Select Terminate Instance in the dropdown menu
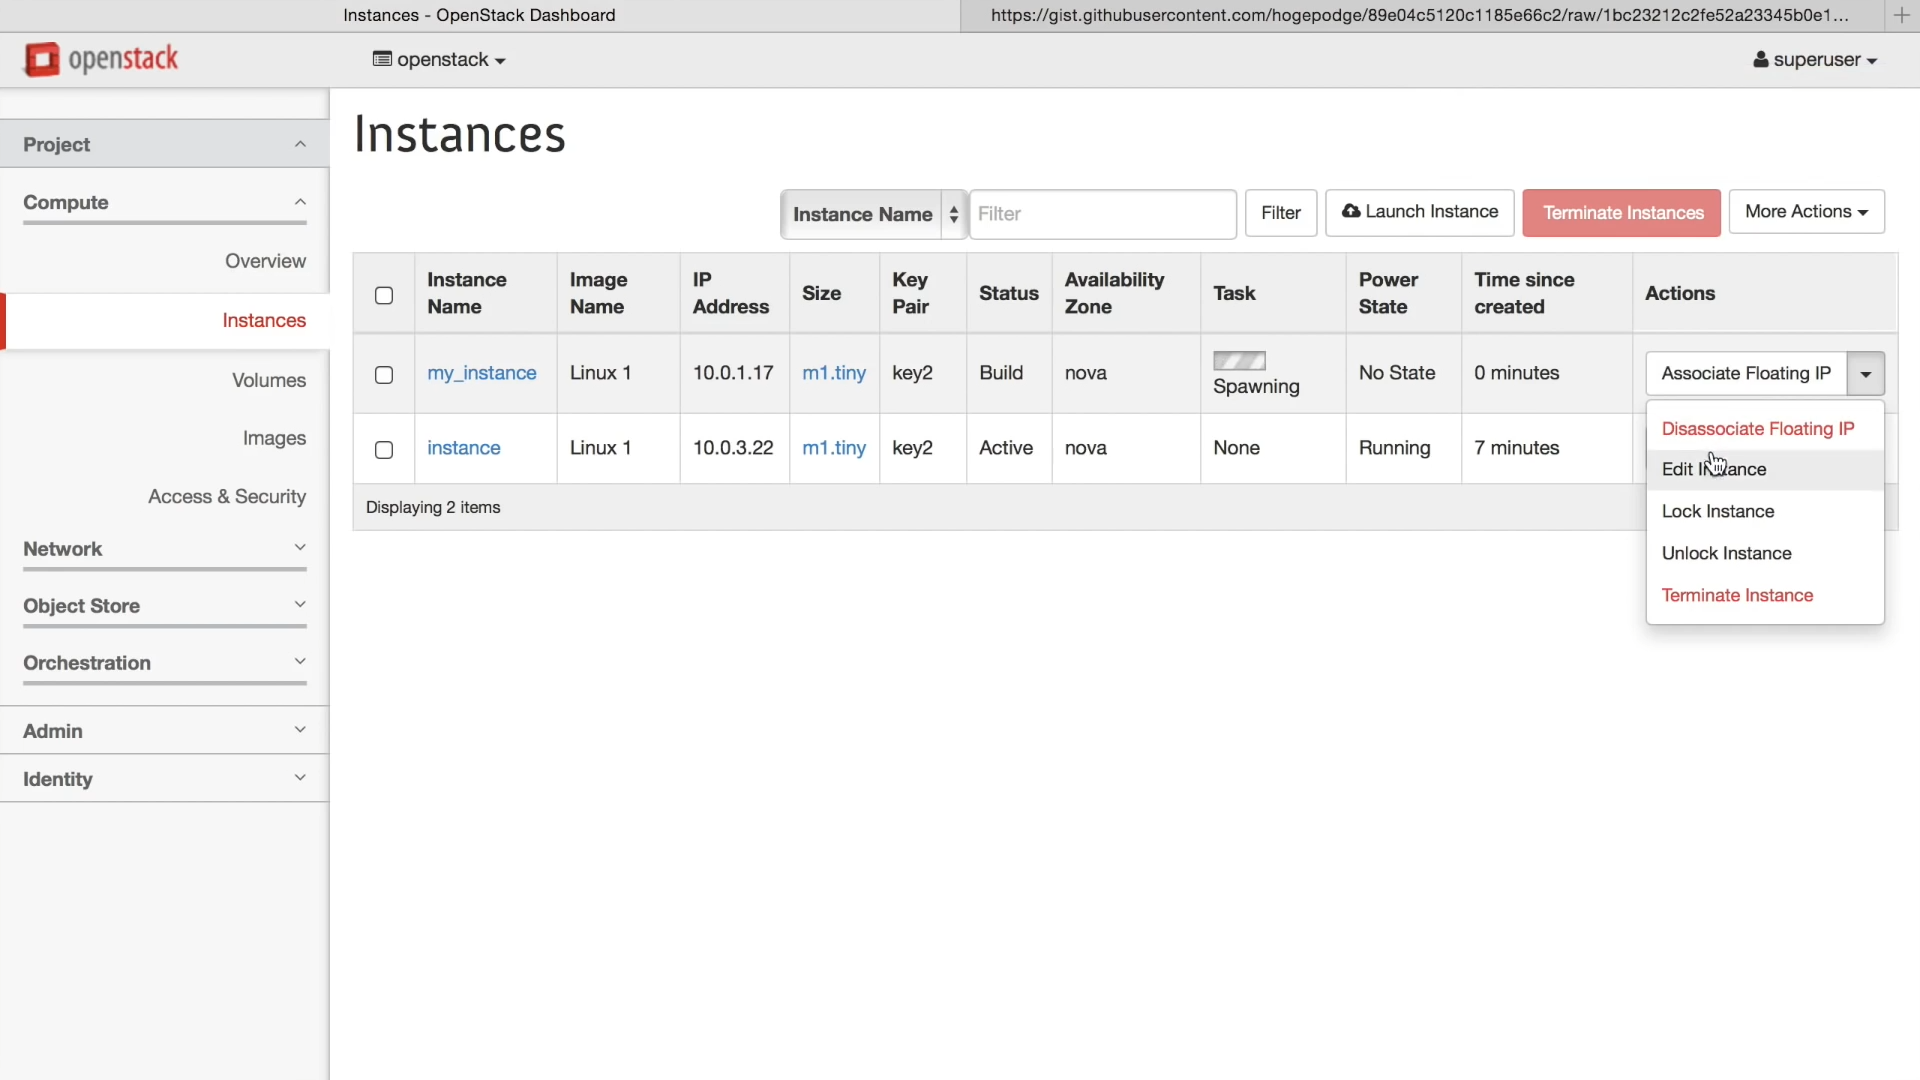The width and height of the screenshot is (1920, 1080). (x=1736, y=595)
